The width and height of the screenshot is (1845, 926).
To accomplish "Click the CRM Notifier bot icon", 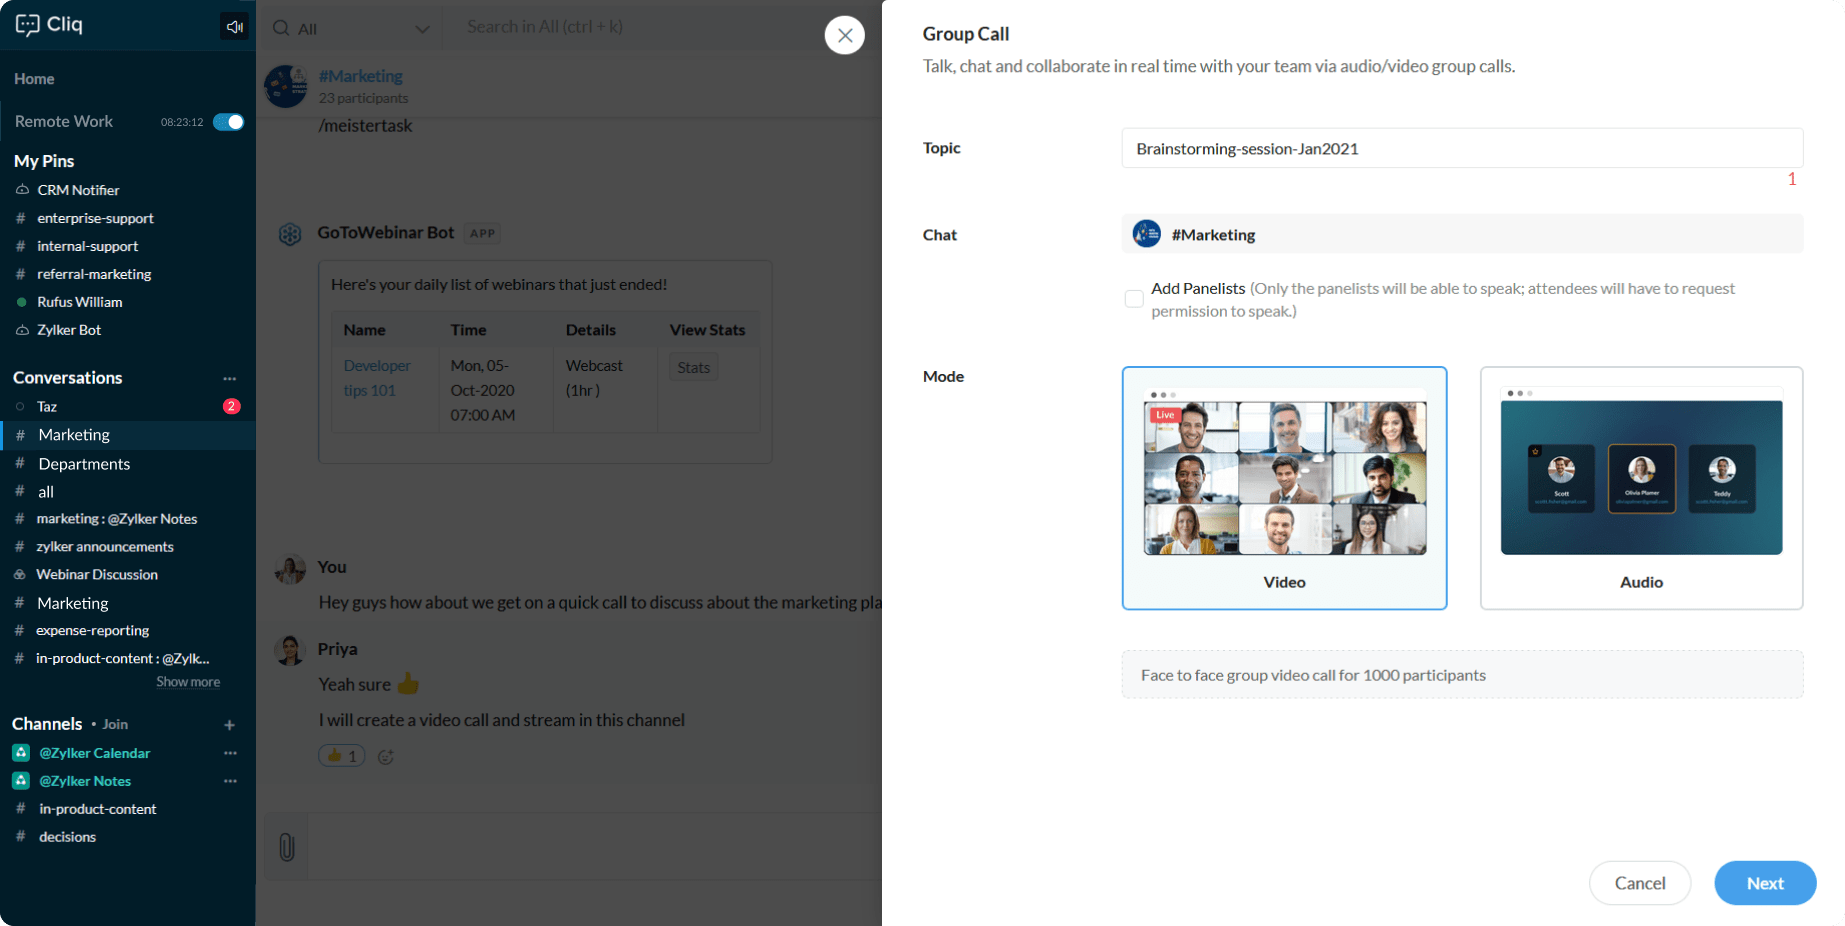I will 22,190.
